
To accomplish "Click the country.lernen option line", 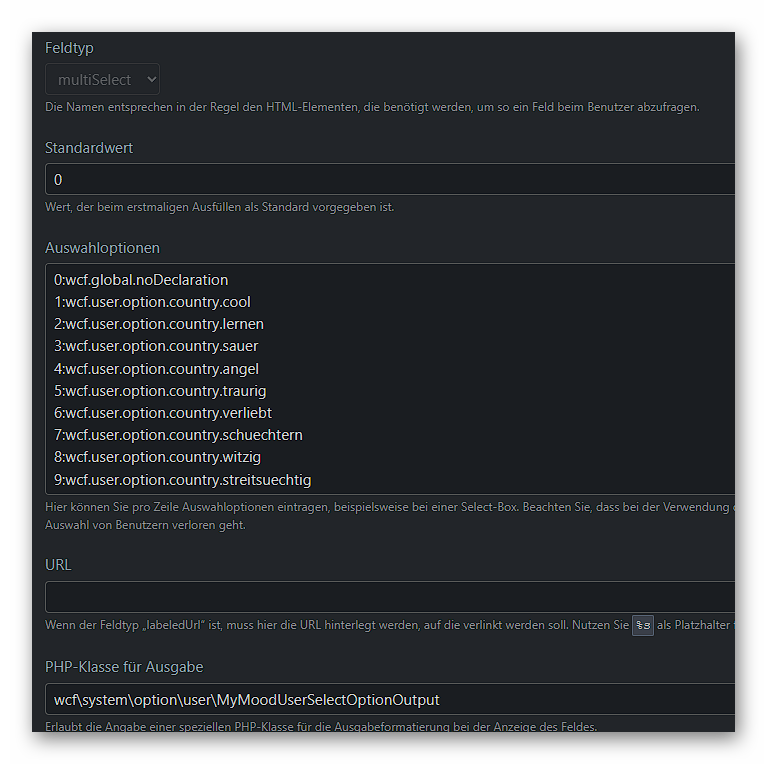I will tap(159, 324).
